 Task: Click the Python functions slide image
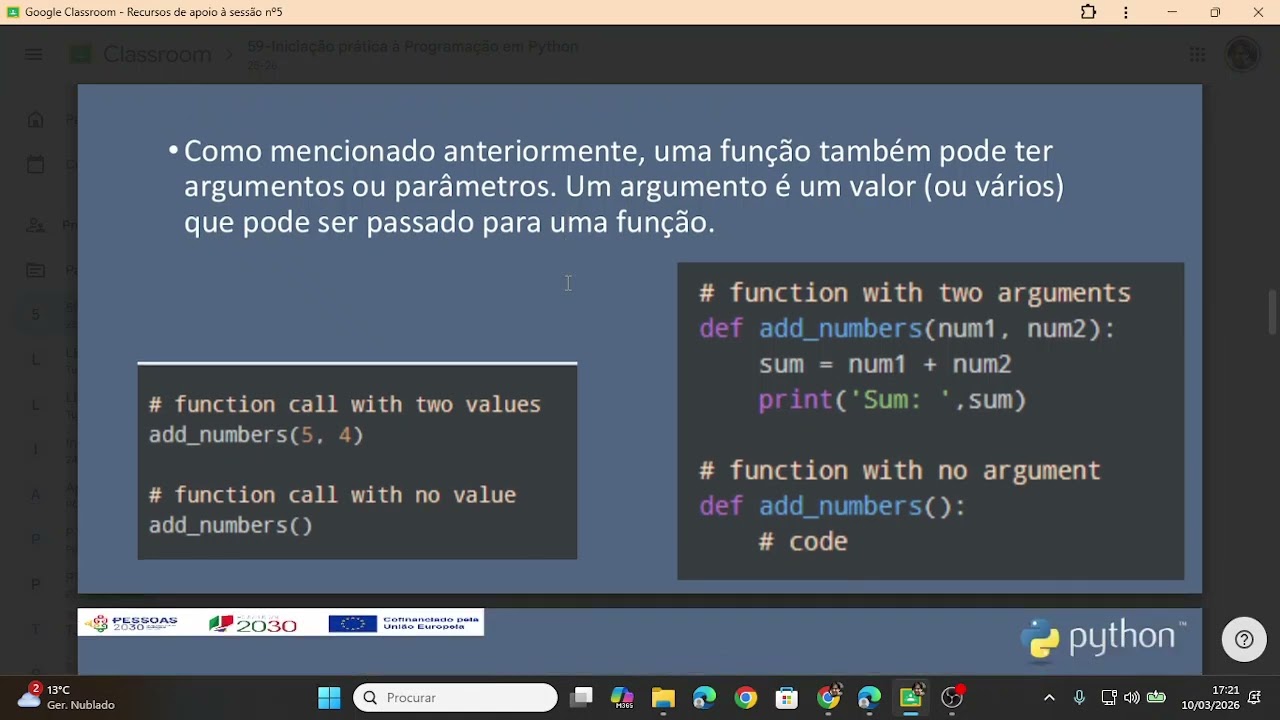pyautogui.click(x=640, y=339)
